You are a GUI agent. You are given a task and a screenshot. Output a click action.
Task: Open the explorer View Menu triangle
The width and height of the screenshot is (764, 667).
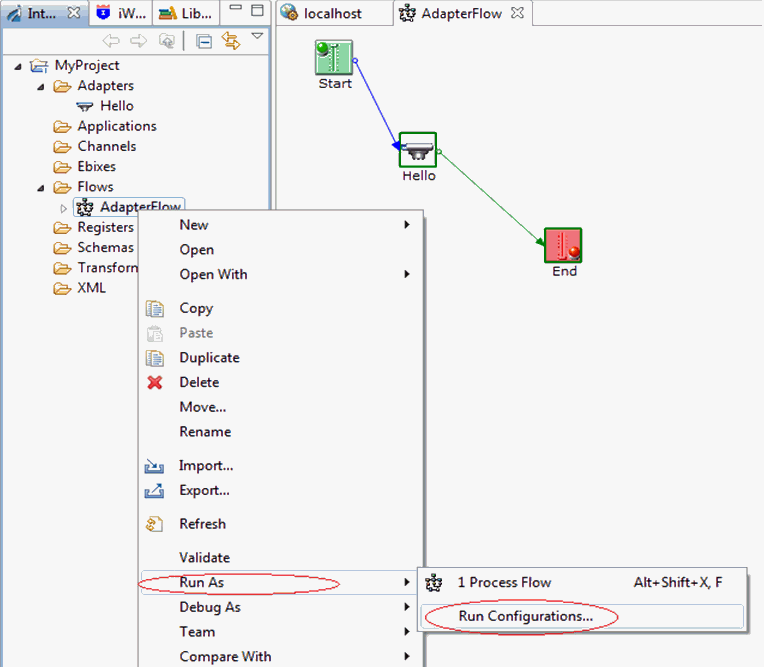point(257,36)
